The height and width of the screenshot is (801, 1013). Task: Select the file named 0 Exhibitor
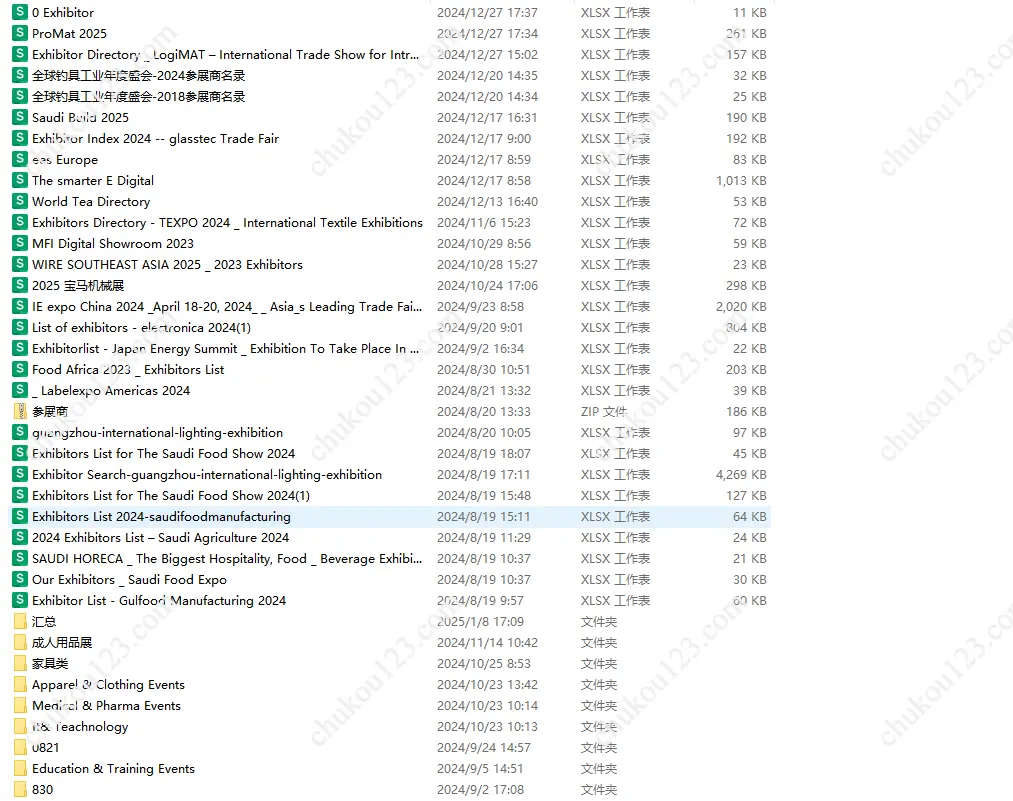[62, 13]
